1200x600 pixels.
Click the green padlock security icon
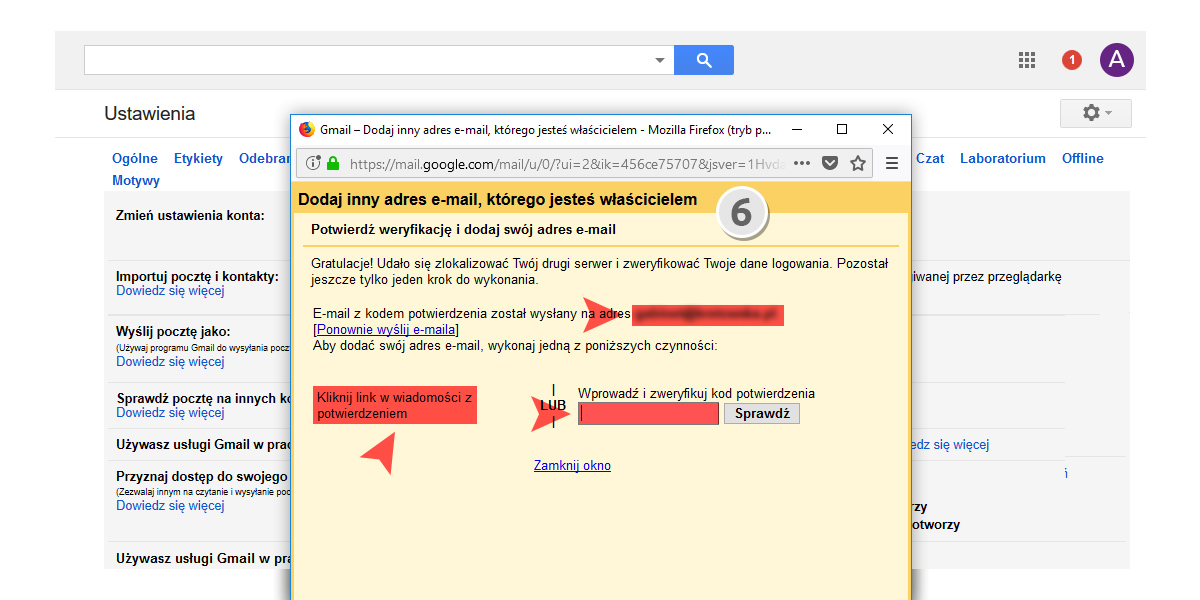tap(333, 163)
